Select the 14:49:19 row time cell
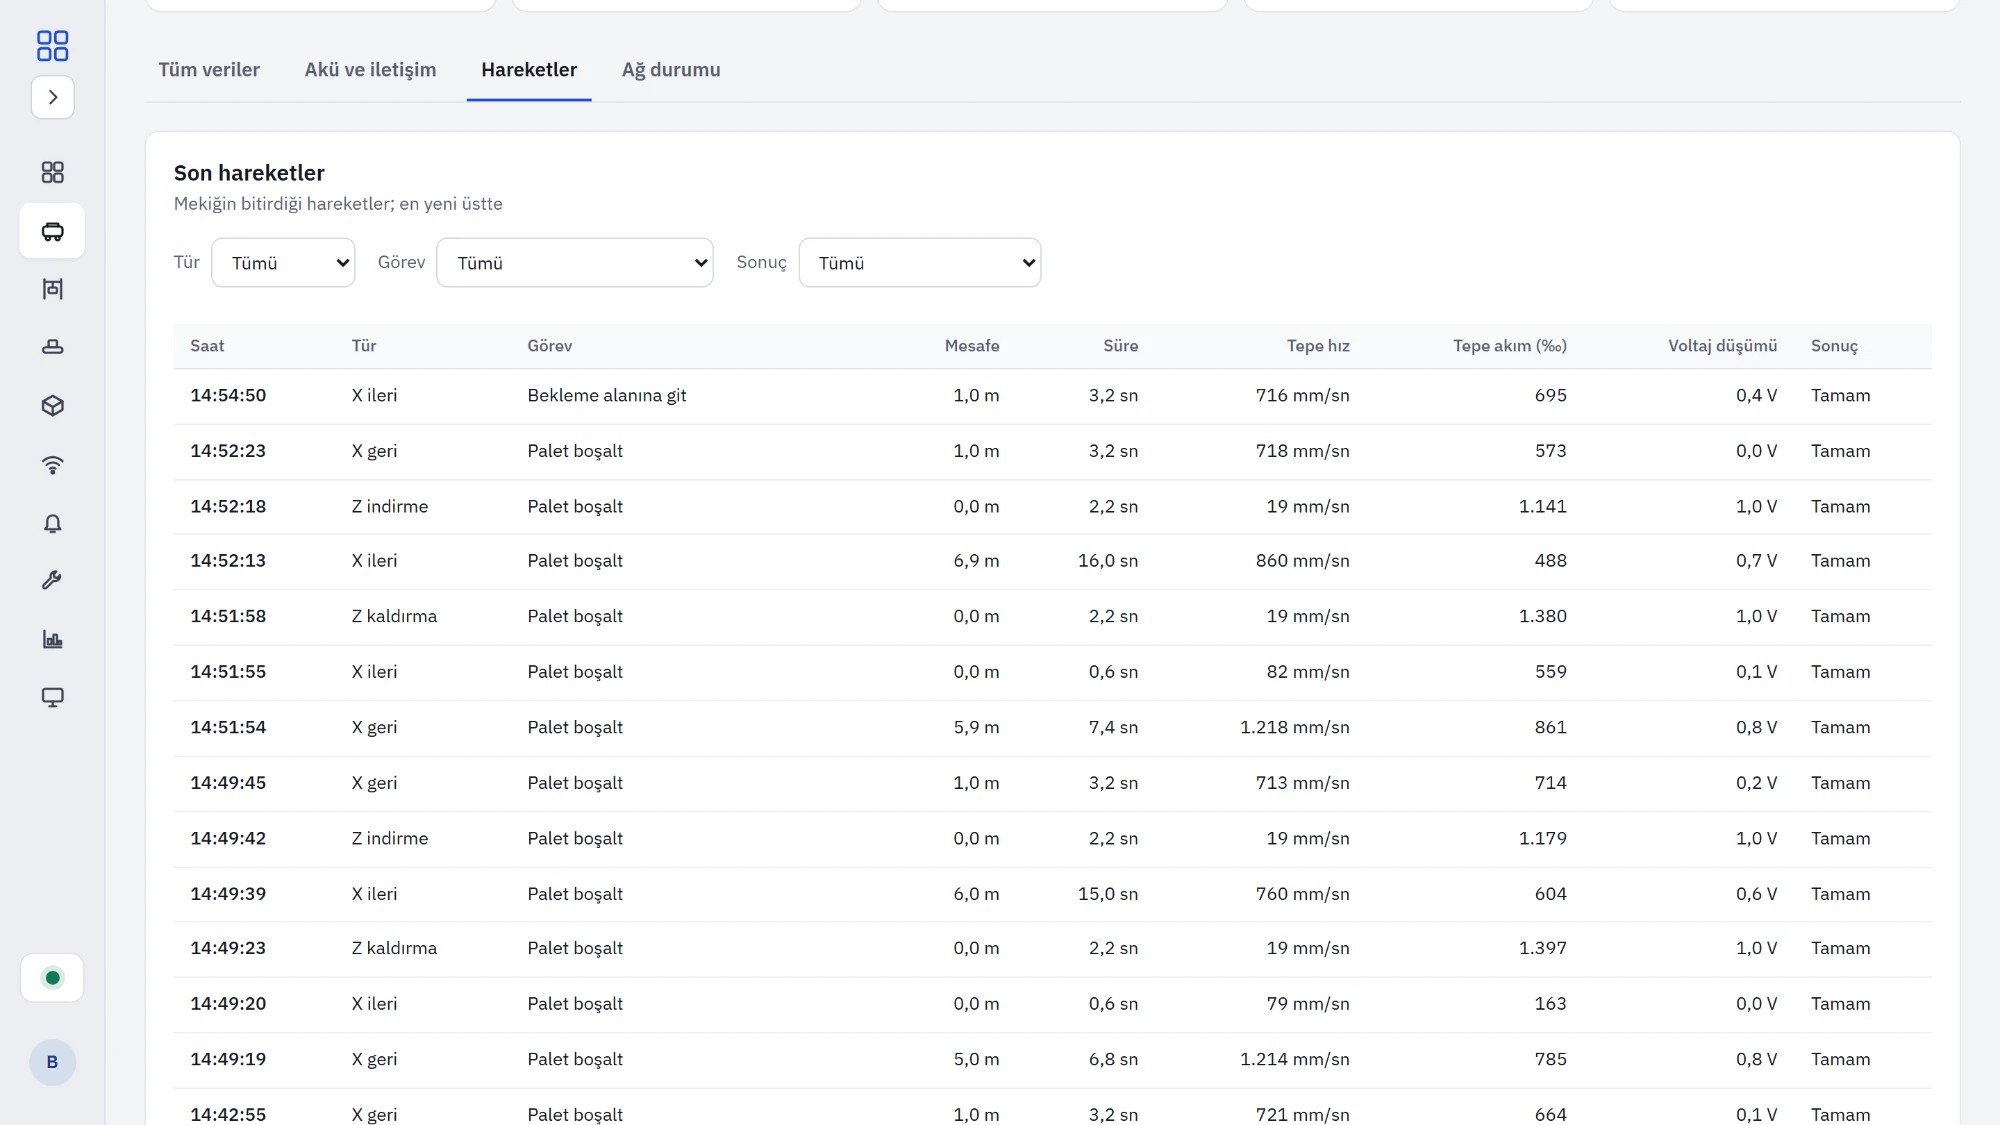This screenshot has height=1125, width=2000. pyautogui.click(x=228, y=1059)
